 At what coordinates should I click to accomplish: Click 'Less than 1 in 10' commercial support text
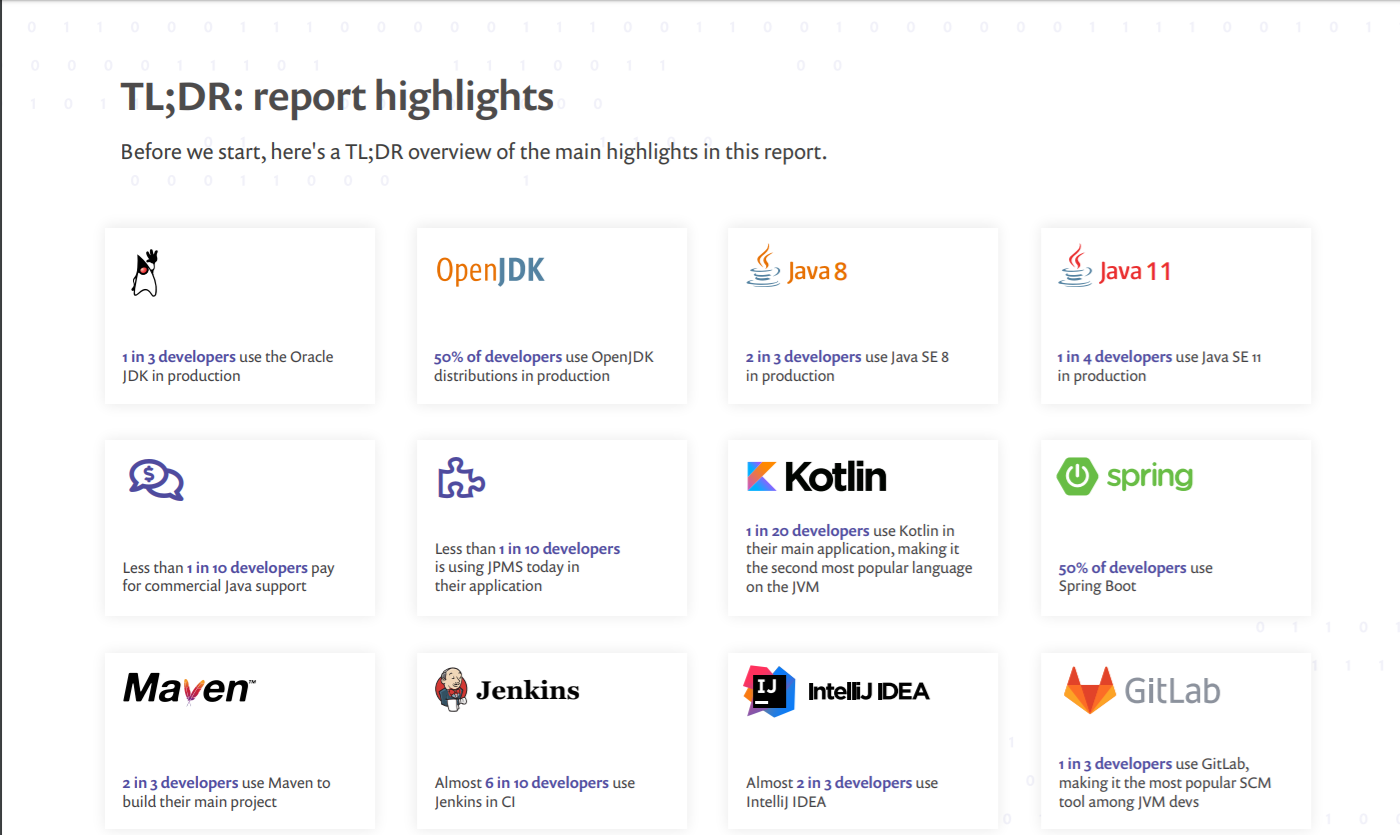229,577
